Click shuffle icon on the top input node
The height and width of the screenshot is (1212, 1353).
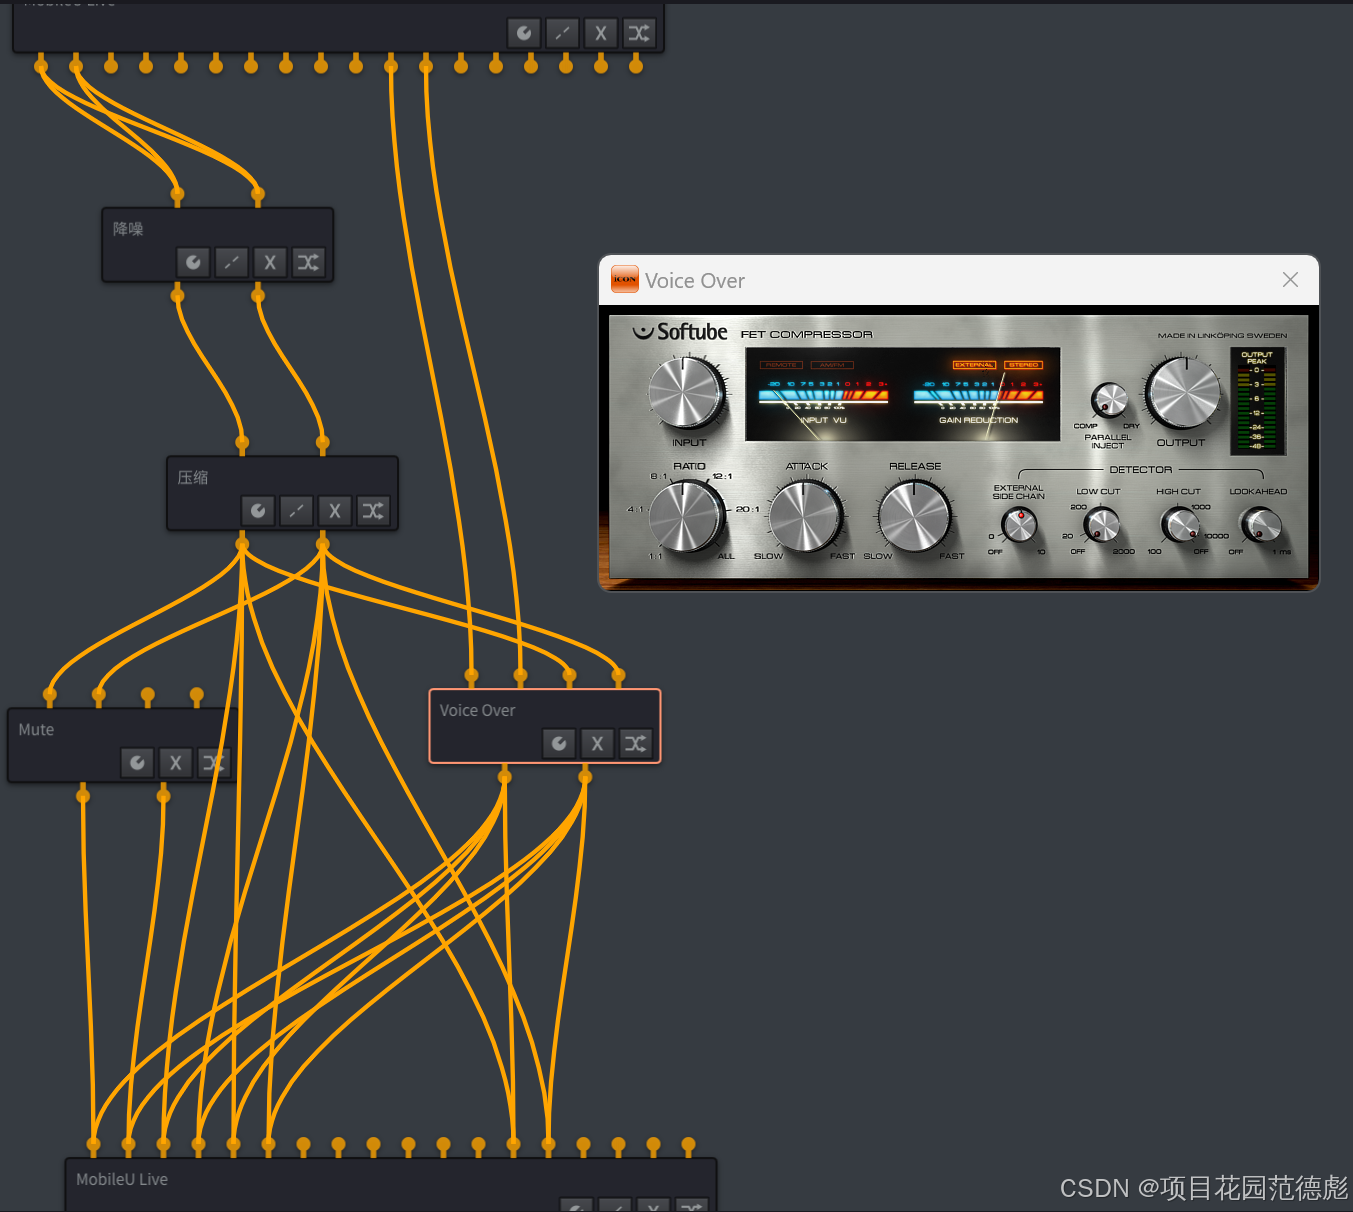coord(639,33)
